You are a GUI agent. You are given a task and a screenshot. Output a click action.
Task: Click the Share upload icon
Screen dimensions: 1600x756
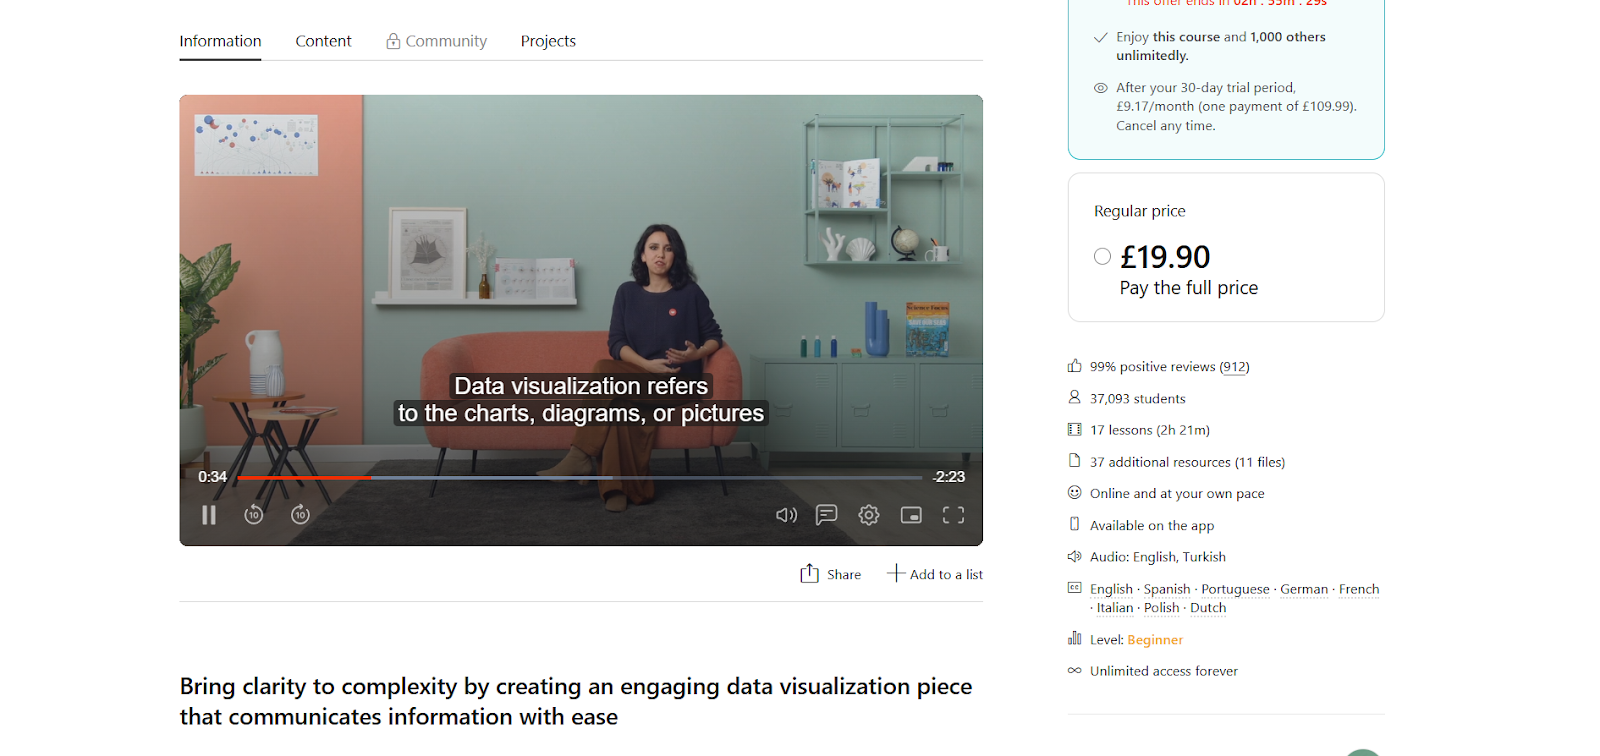[x=809, y=573]
